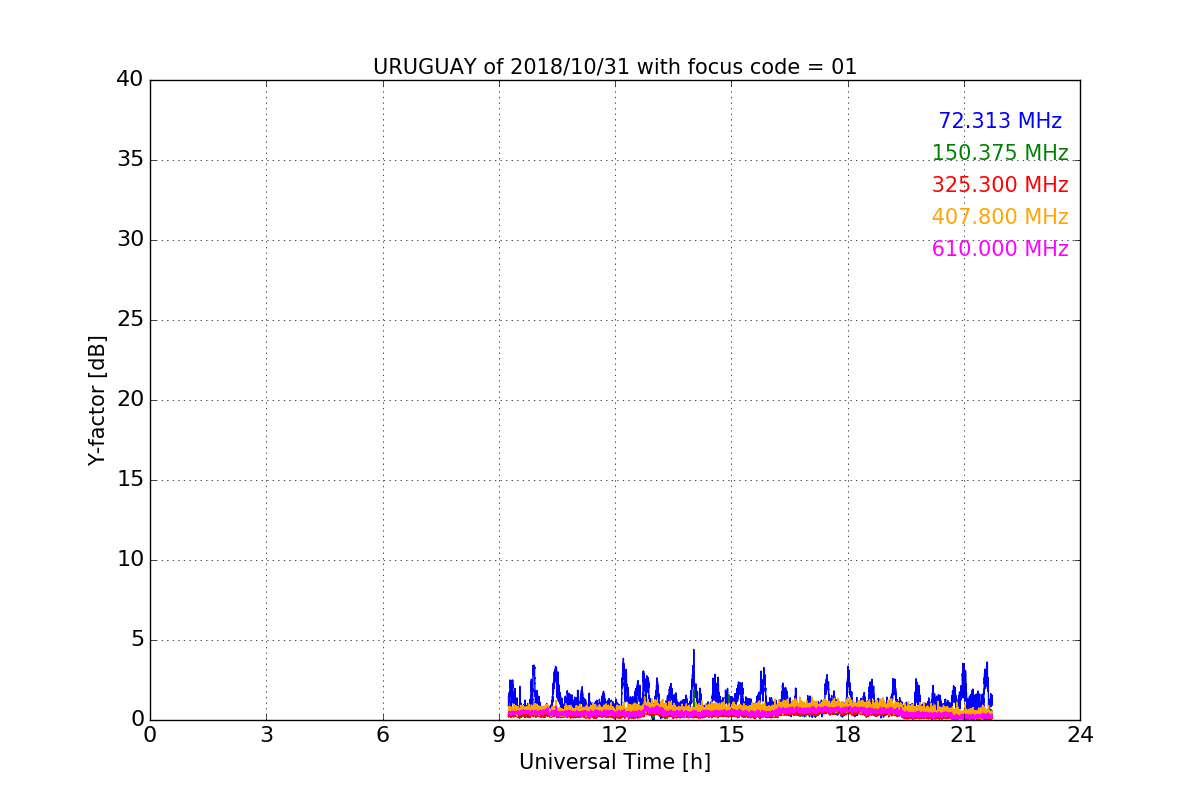Select the 407.800 MHz legend label
This screenshot has height=800, width=1200.
click(x=1000, y=217)
